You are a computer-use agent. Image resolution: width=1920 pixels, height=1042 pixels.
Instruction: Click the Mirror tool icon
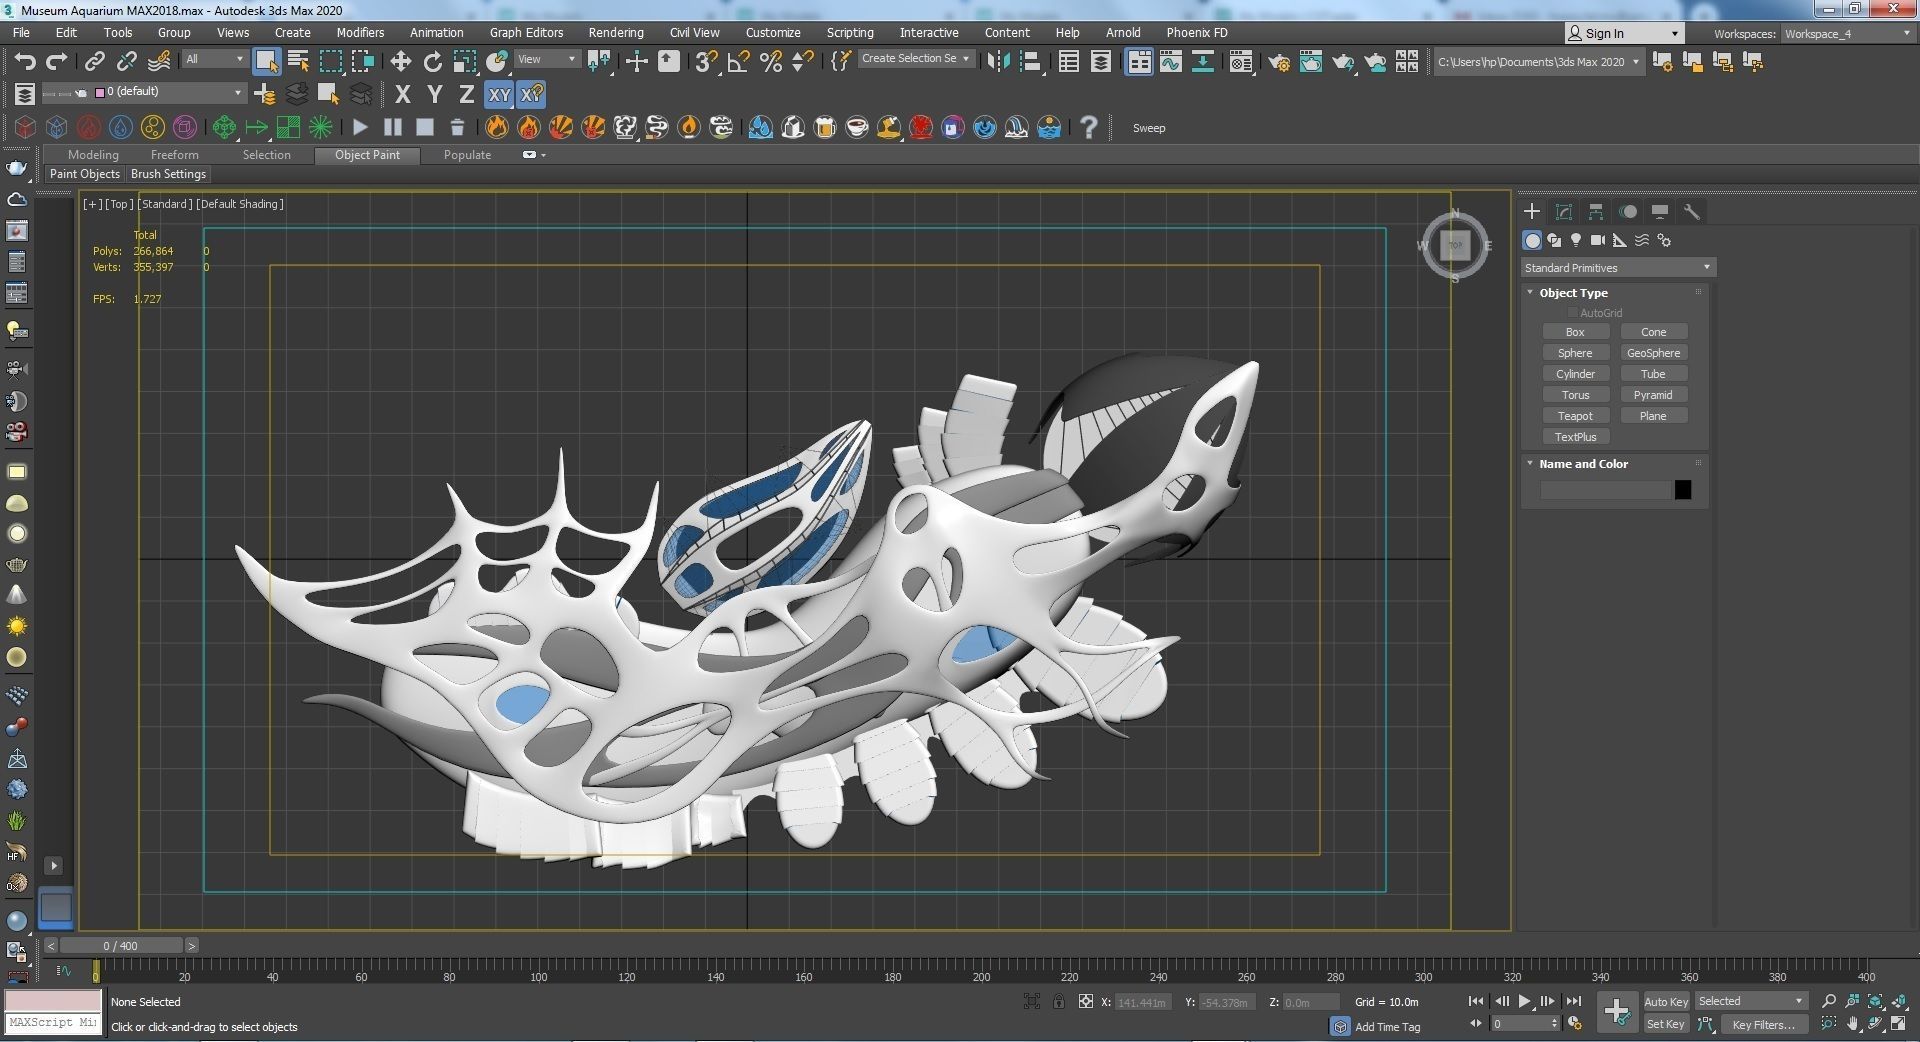click(998, 62)
